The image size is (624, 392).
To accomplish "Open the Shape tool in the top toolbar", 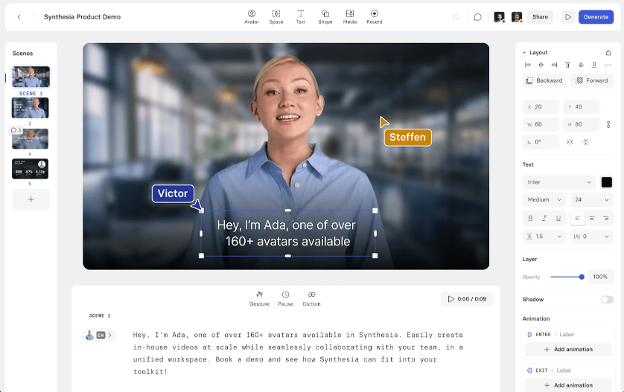I will [x=325, y=17].
